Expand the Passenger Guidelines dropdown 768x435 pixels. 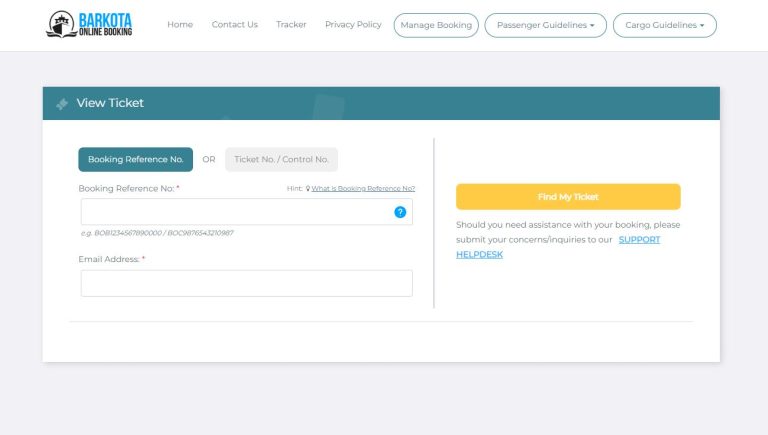point(545,25)
